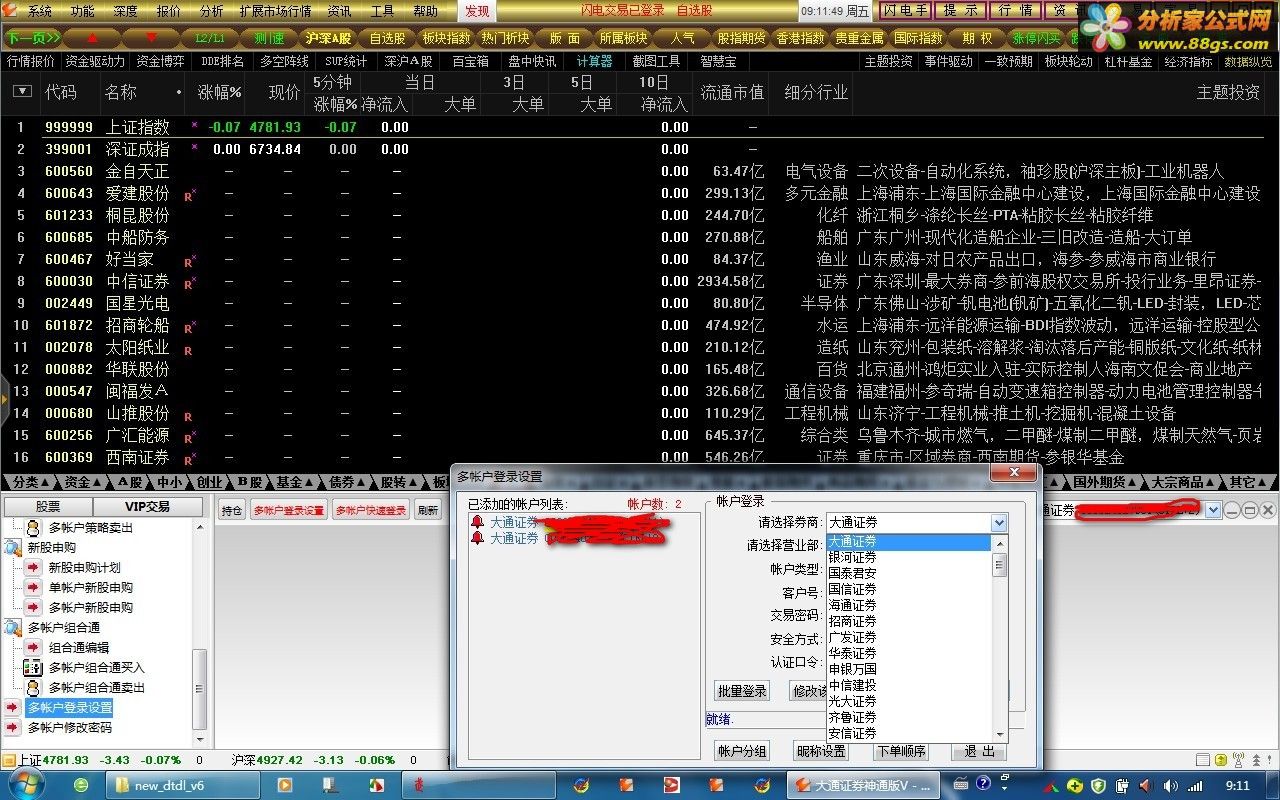Click the help question-mark tray icon

pos(982,783)
